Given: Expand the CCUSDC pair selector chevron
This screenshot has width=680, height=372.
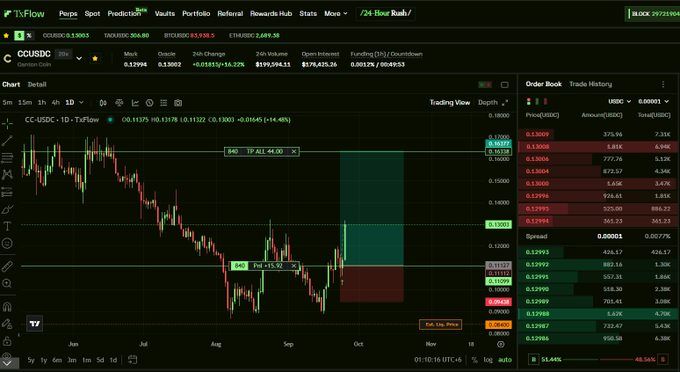Looking at the screenshot, I should point(79,58).
